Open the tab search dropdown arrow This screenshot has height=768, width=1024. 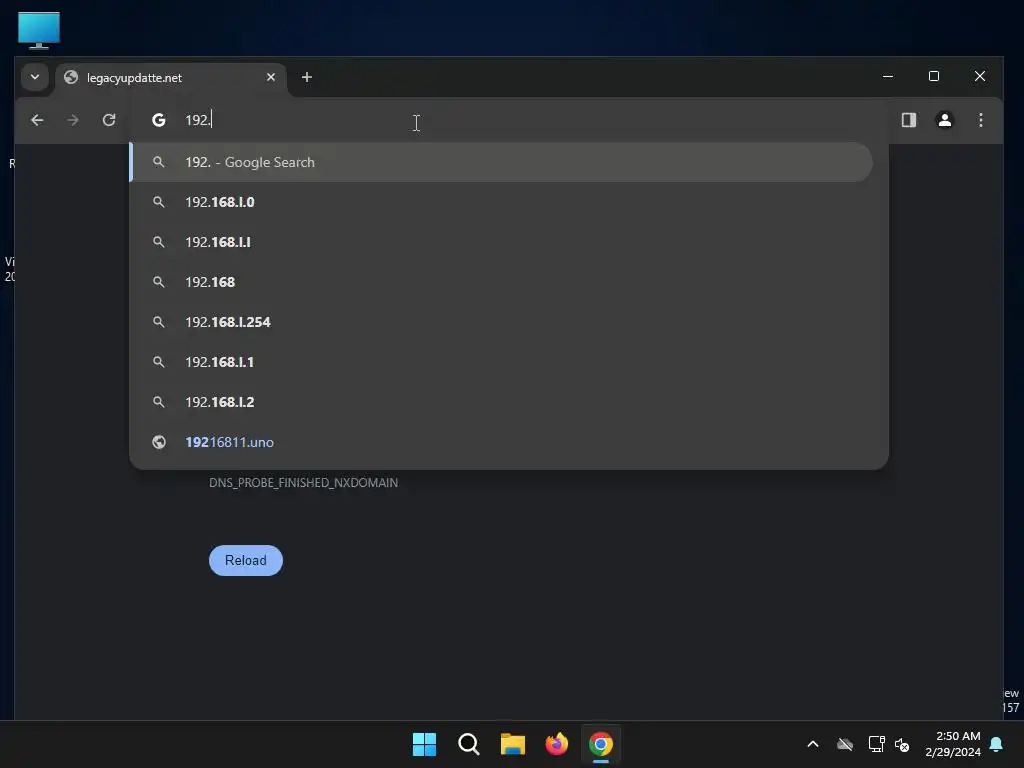coord(35,77)
